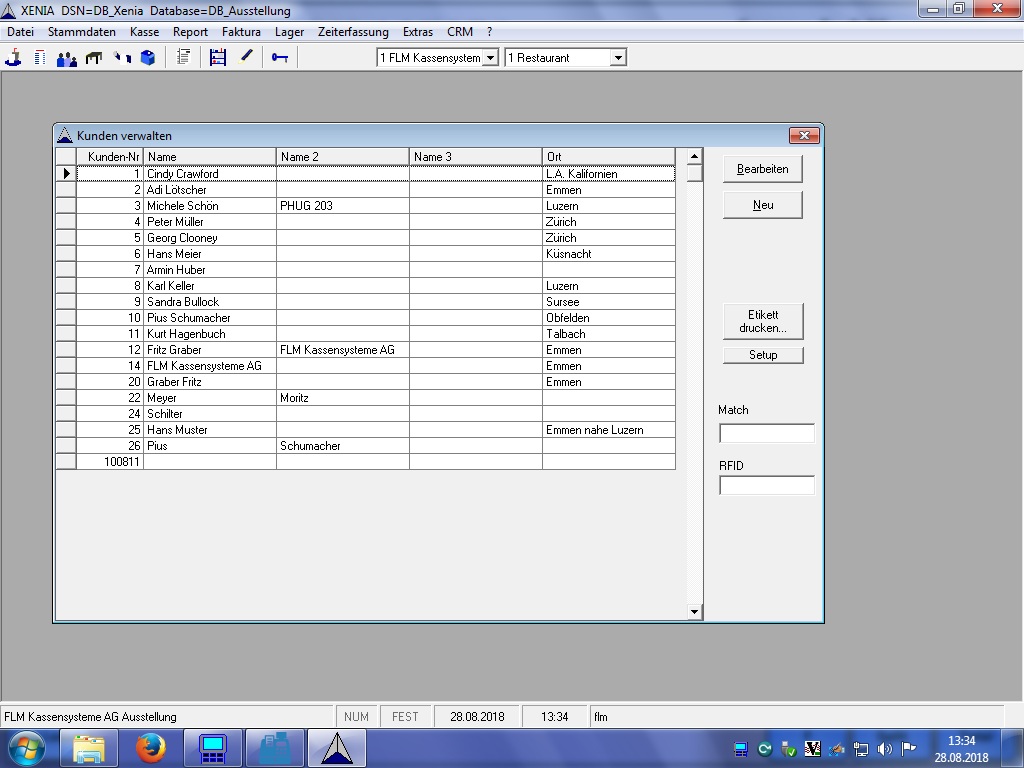Click the ship icon in toolbar
This screenshot has width=1024, height=768.
pyautogui.click(x=13, y=58)
